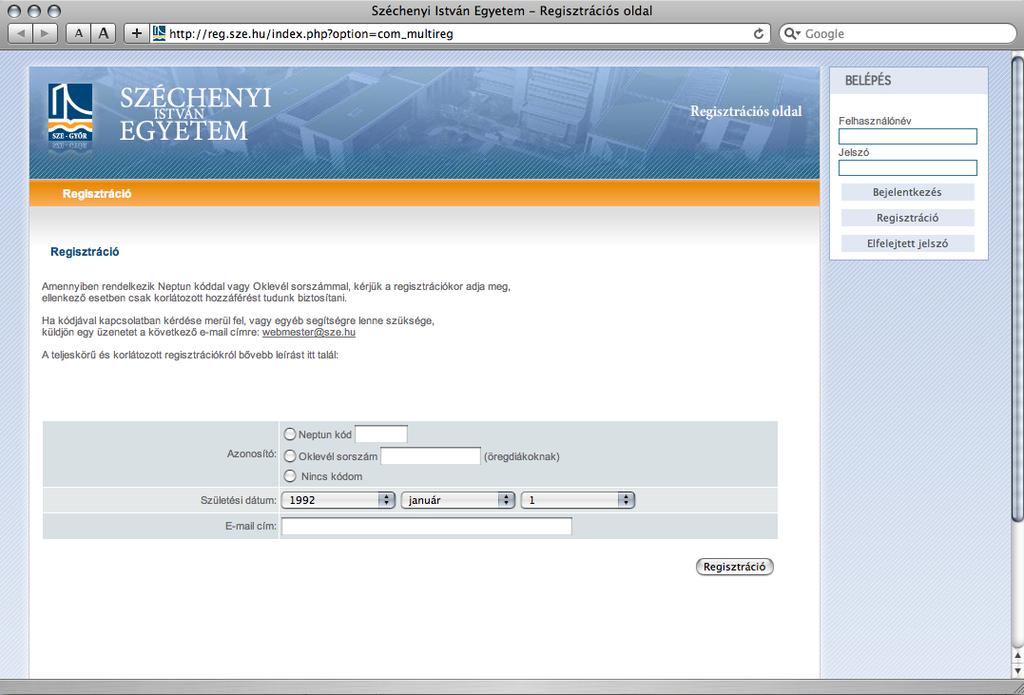Click the E-mail cím input field

click(427, 526)
